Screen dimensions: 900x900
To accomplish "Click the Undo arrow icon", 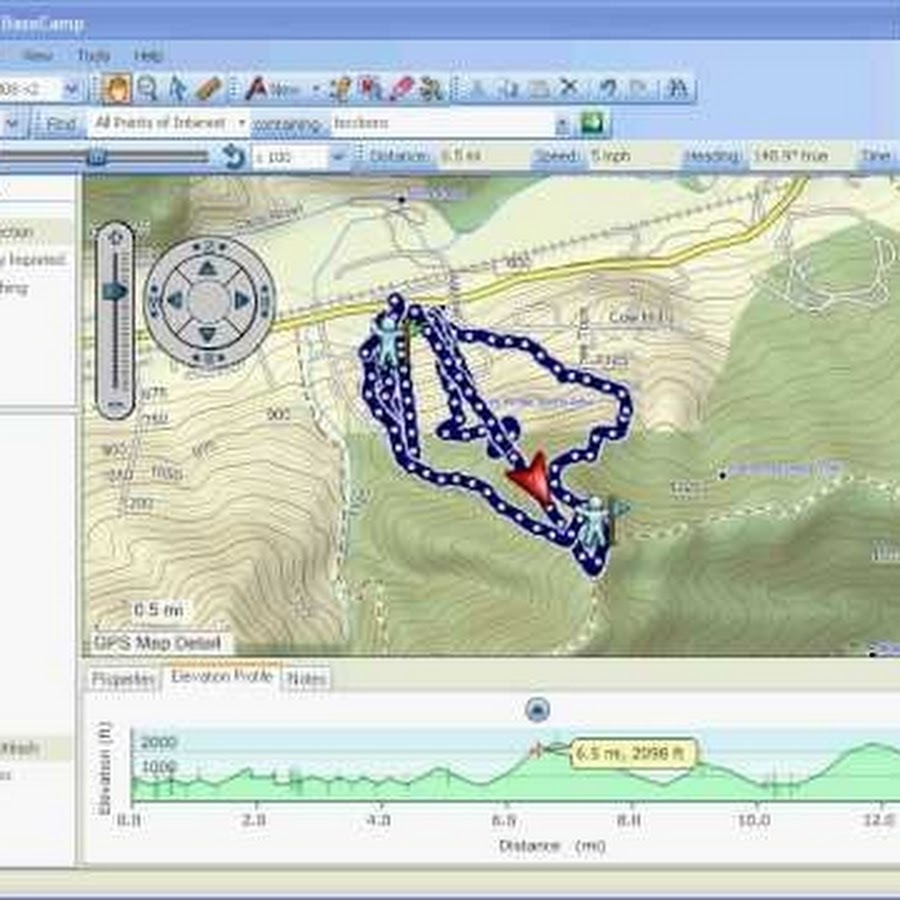I will 607,89.
